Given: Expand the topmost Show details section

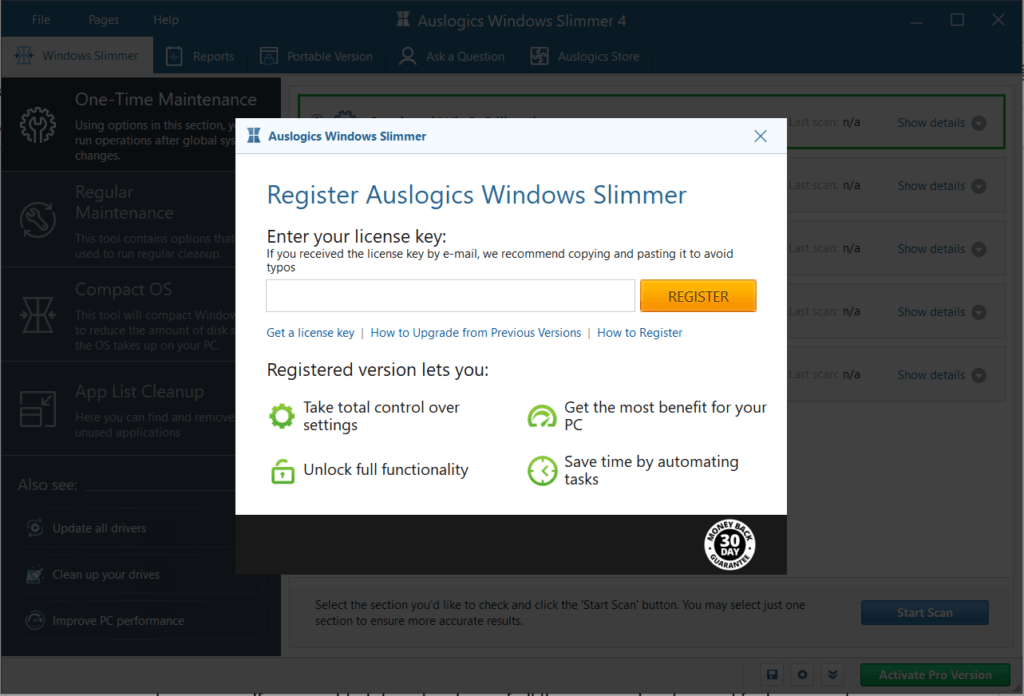Looking at the screenshot, I should [934, 122].
